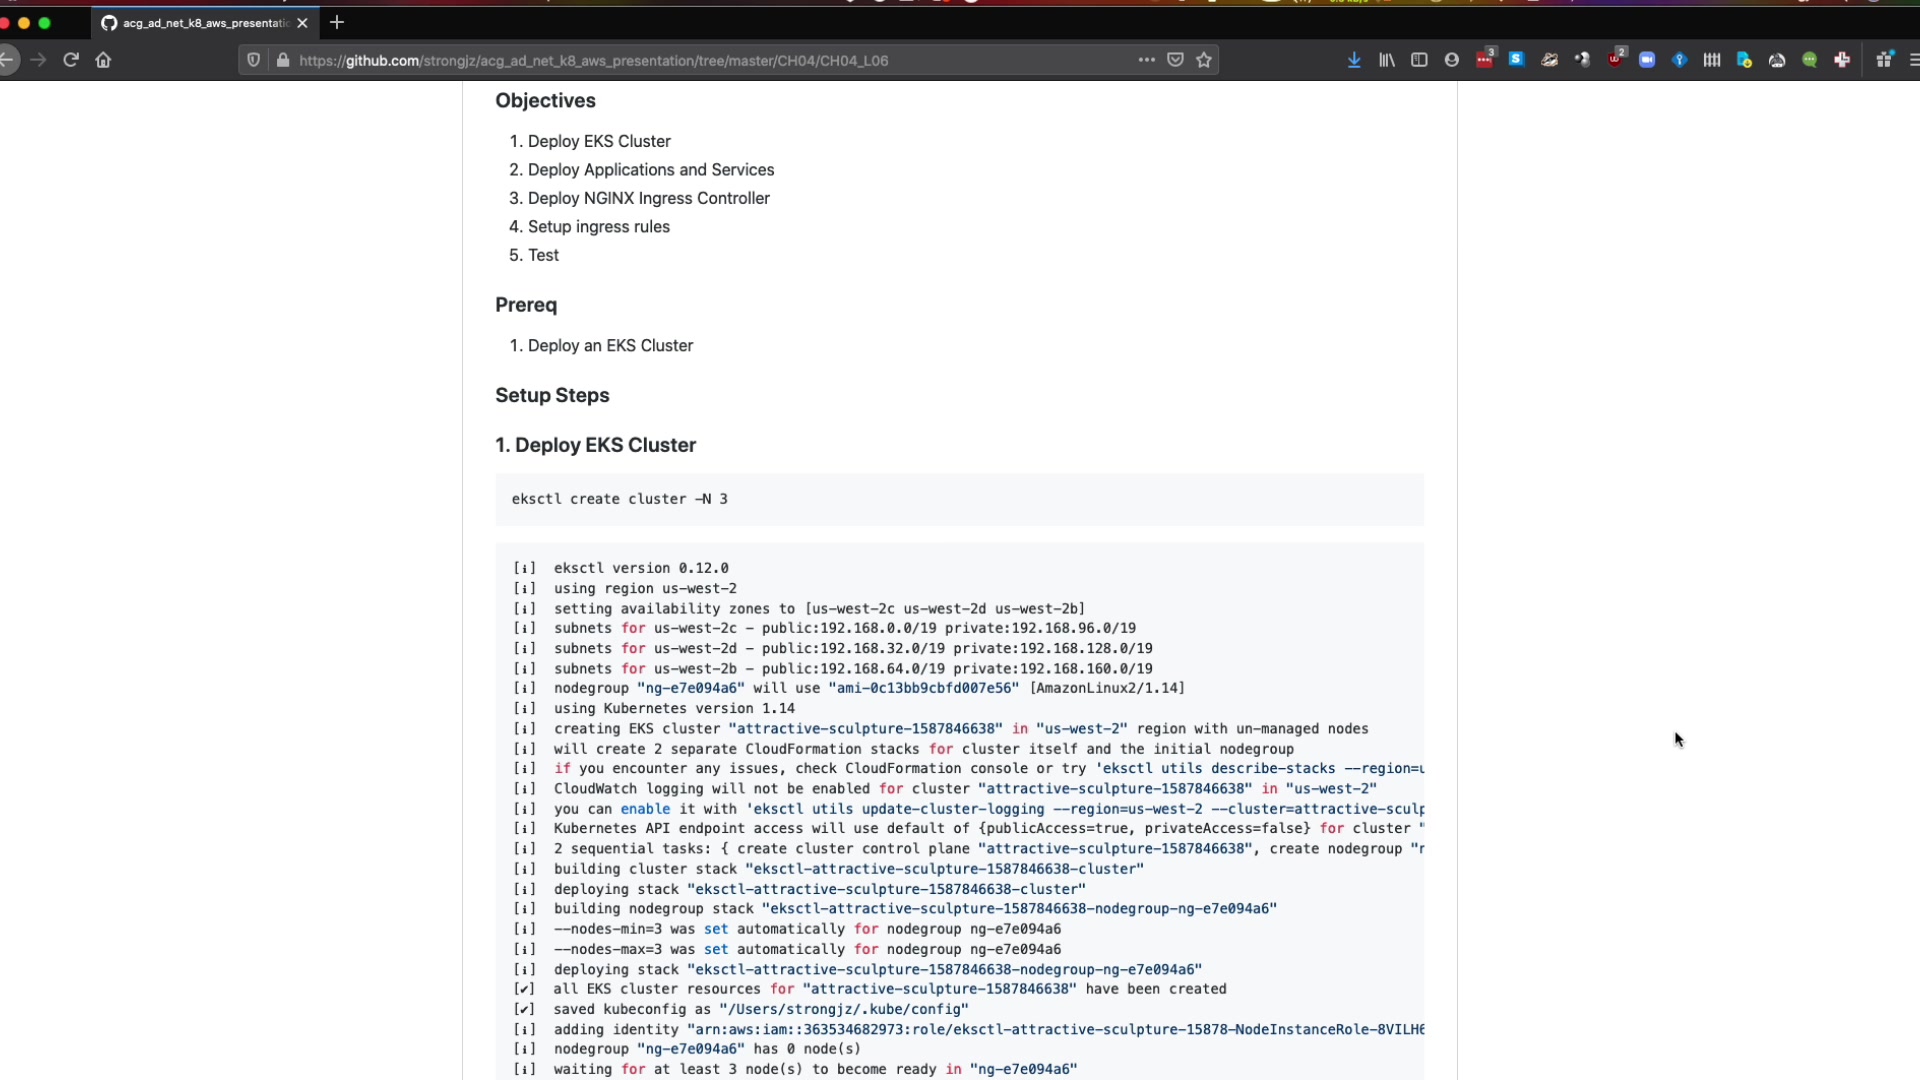Screen dimensions: 1920x1080
Task: Toggle tracking protection shield icon
Action: 254,60
